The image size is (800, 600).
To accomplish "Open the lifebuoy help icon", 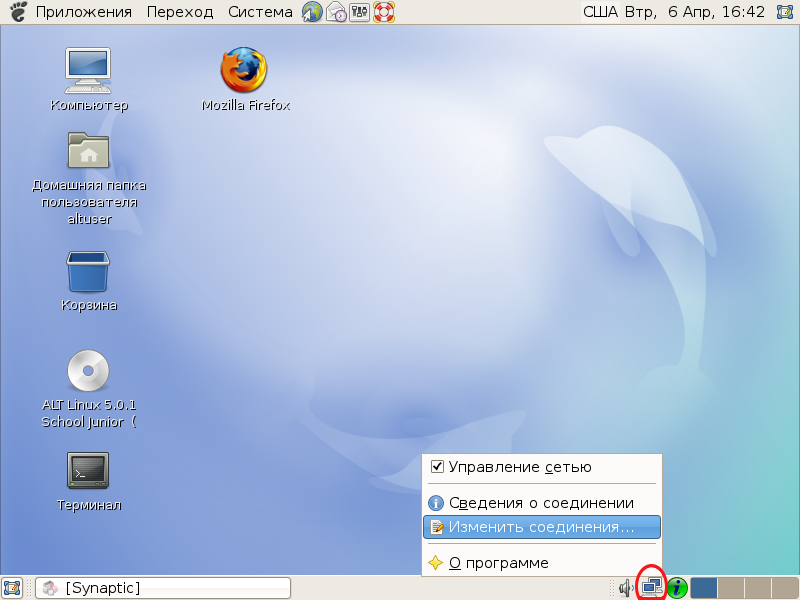I will pos(384,12).
